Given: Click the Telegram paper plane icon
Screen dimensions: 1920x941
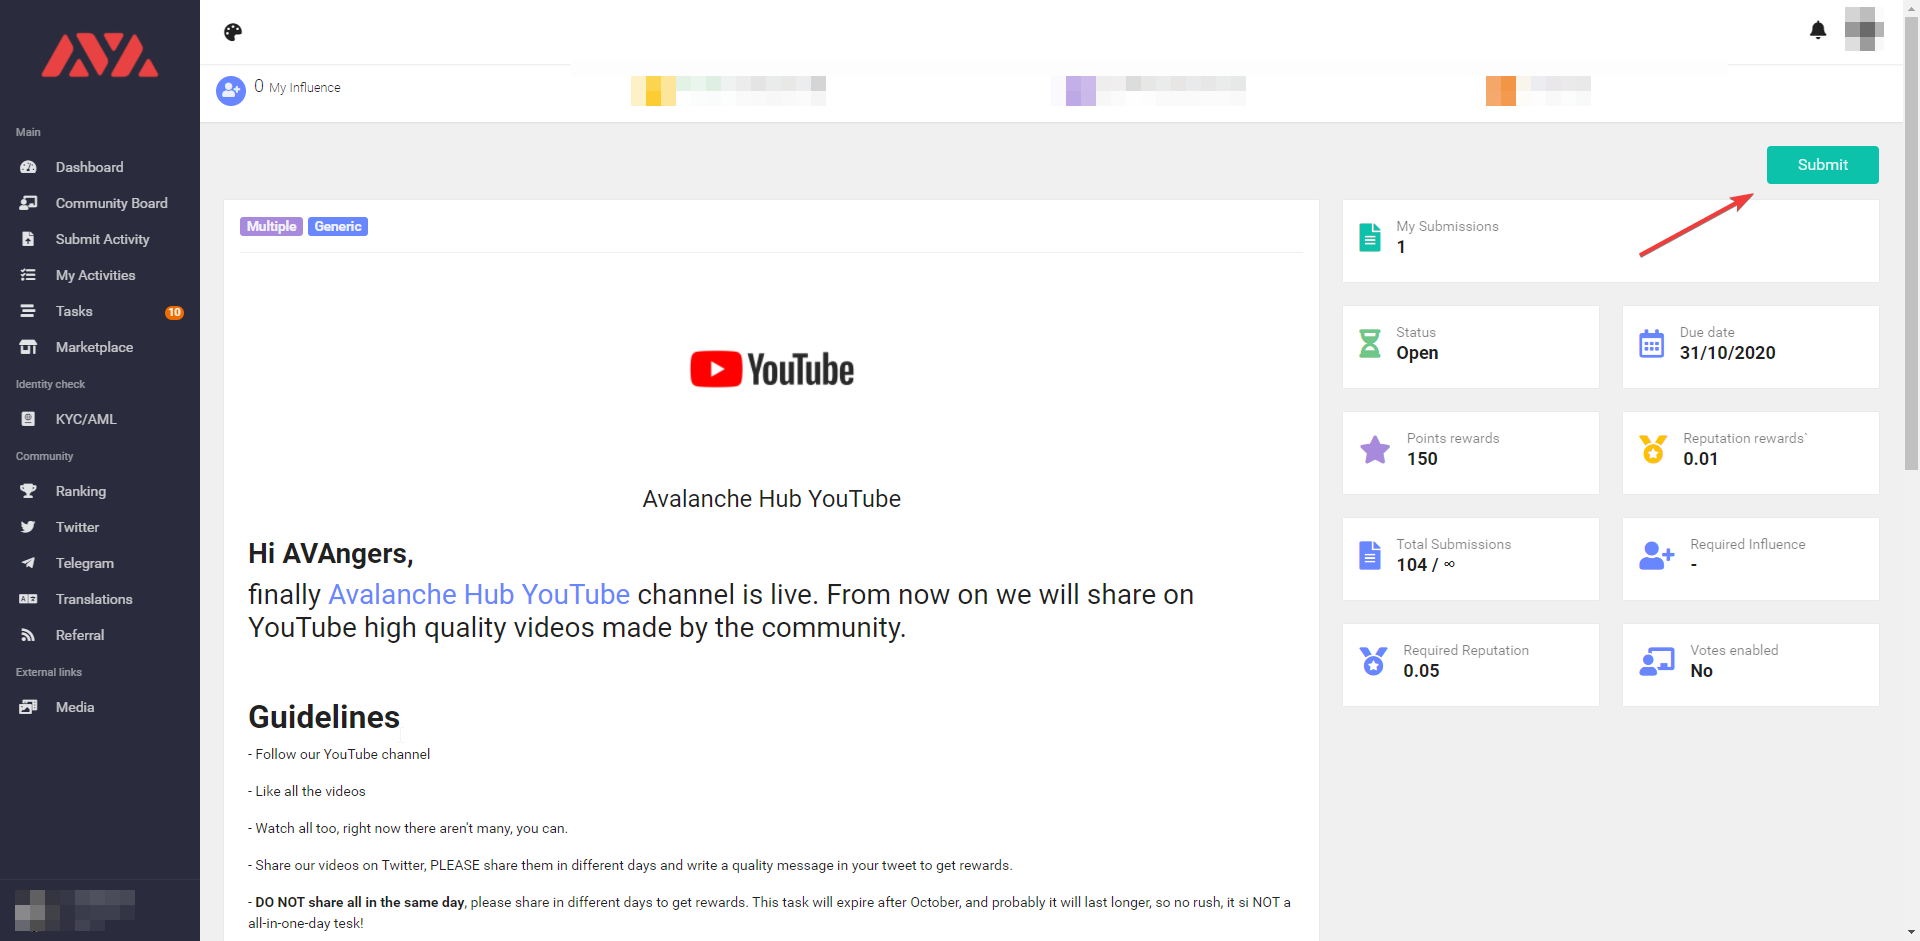Looking at the screenshot, I should [28, 563].
